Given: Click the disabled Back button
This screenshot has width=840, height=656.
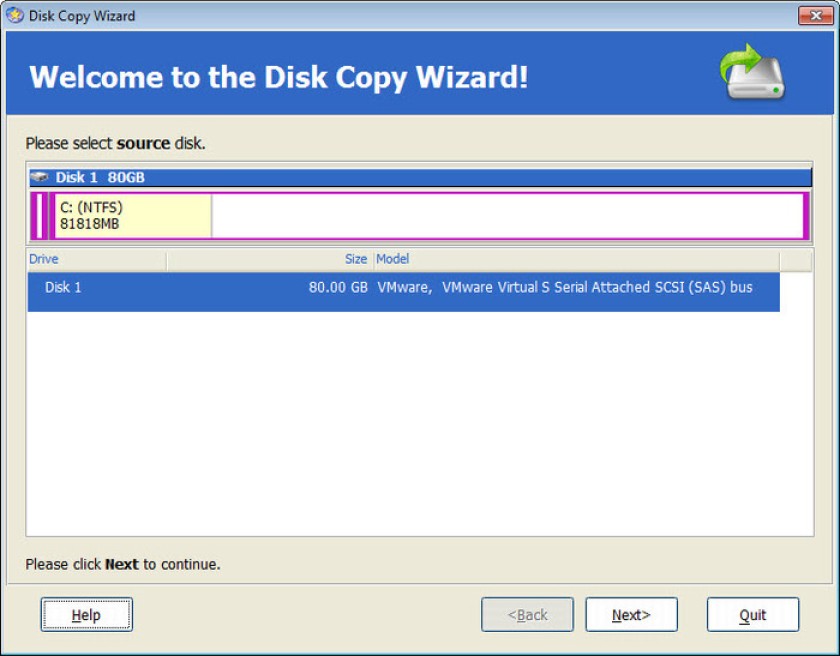Looking at the screenshot, I should 527,615.
